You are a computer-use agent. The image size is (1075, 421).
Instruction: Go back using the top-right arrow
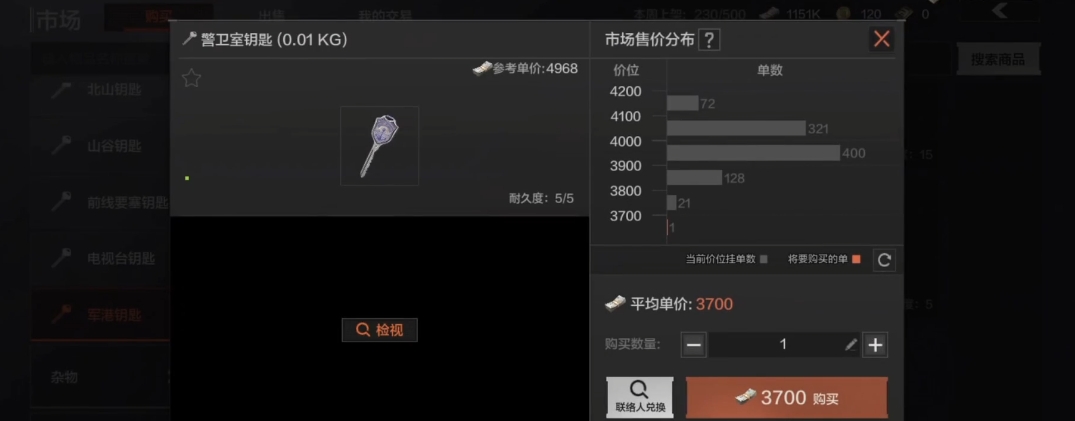pos(1000,10)
